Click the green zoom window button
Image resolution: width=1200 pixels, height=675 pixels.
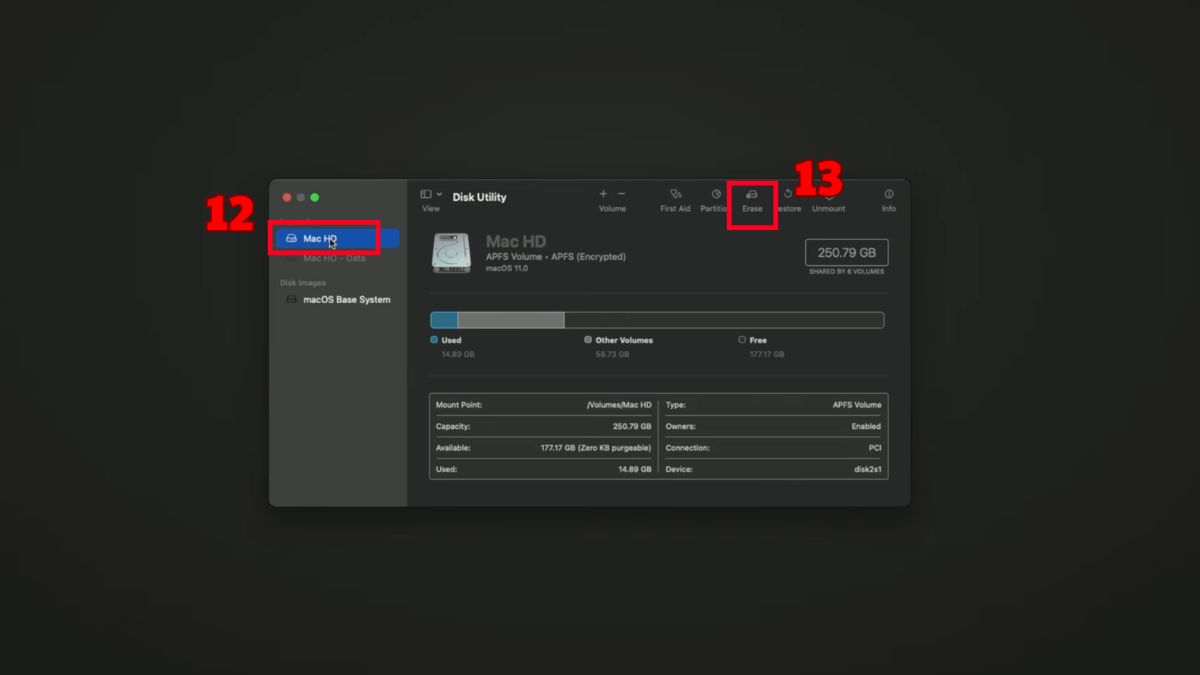tap(315, 198)
